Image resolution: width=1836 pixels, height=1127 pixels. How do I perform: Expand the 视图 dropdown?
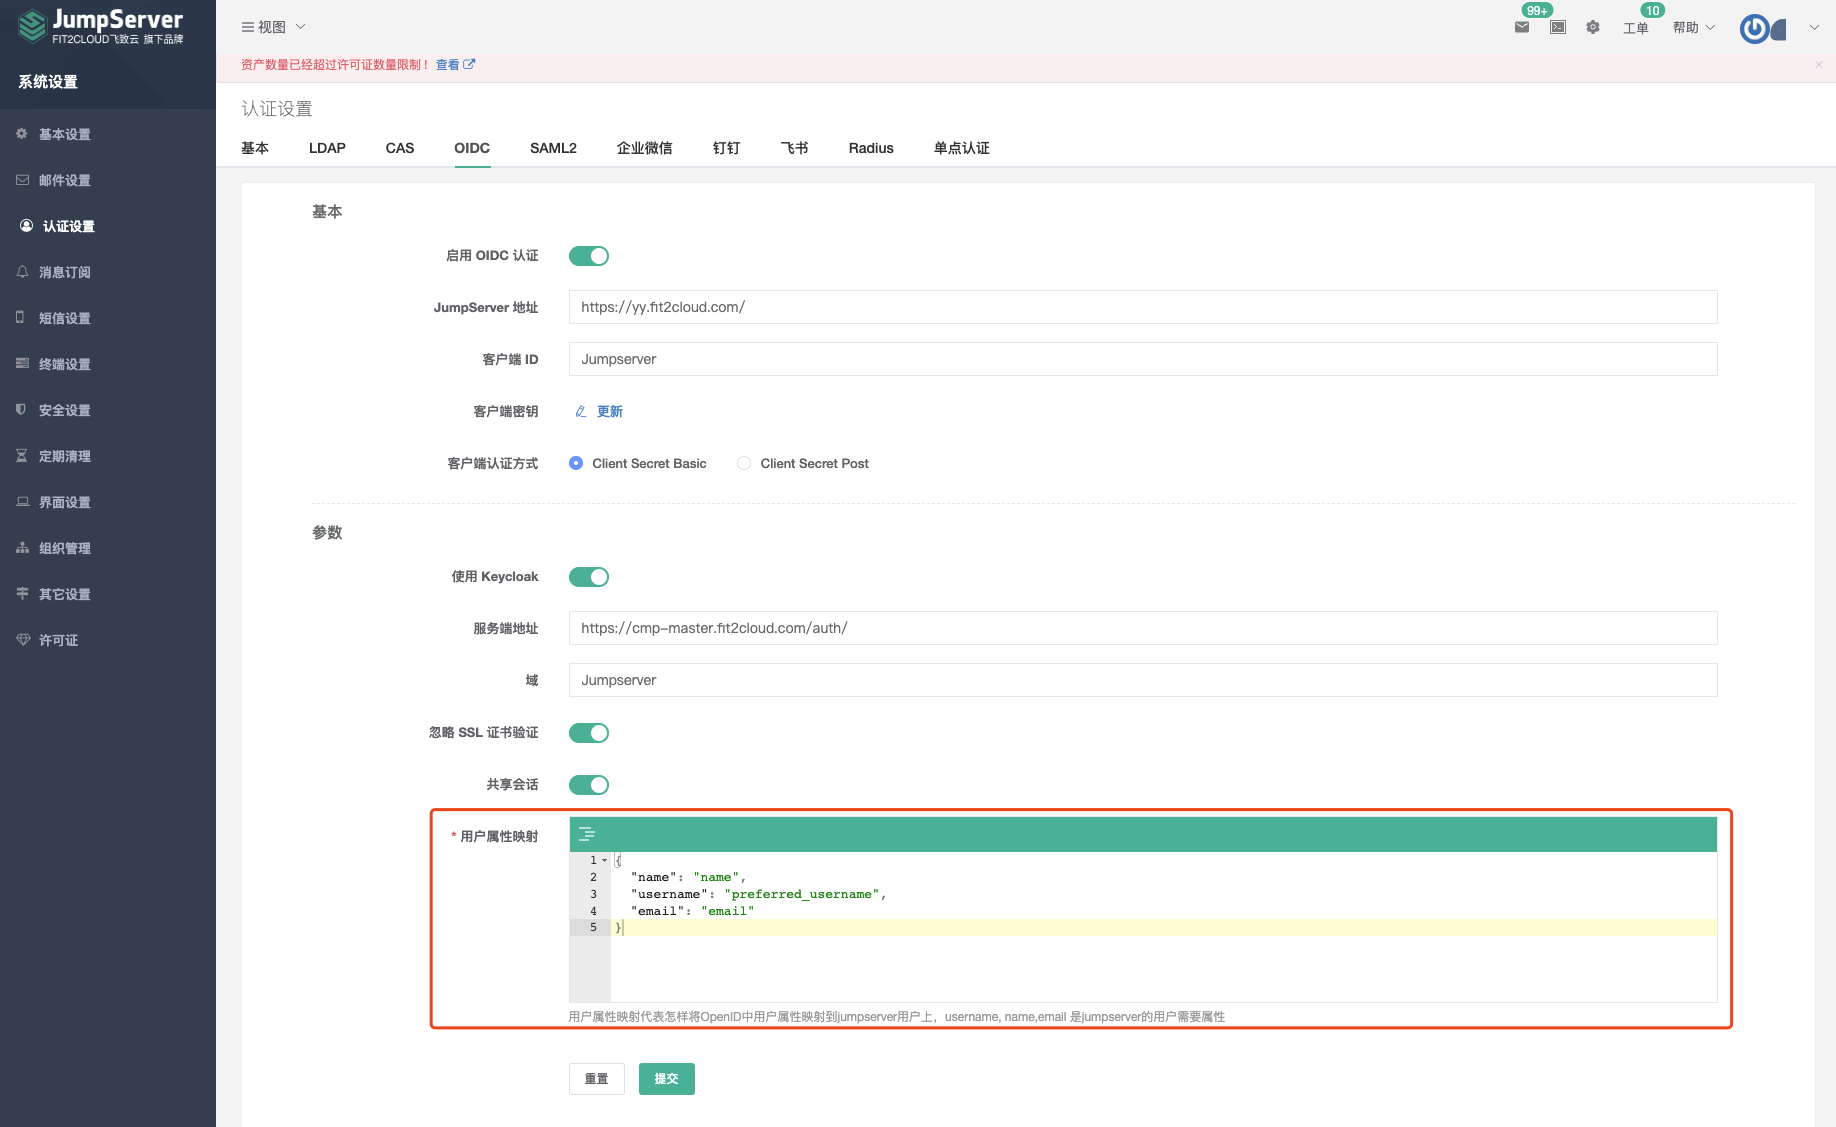point(272,27)
